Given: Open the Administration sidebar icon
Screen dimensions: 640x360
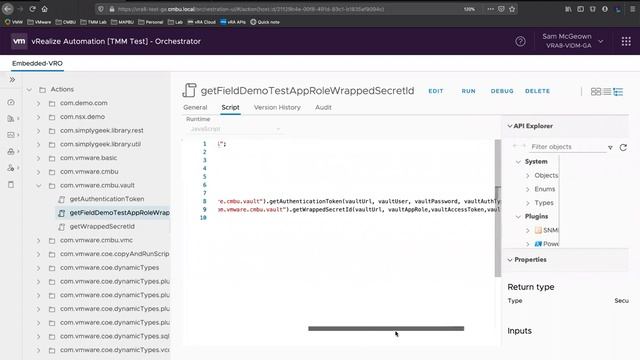Looking at the screenshot, I should tap(11, 168).
